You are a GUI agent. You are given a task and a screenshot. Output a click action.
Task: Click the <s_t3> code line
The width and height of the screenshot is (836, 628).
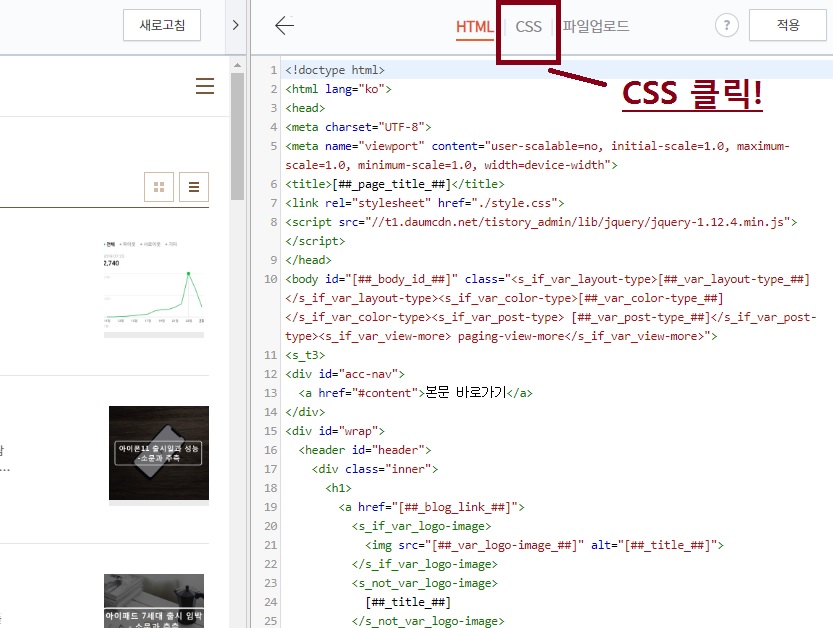pyautogui.click(x=305, y=355)
